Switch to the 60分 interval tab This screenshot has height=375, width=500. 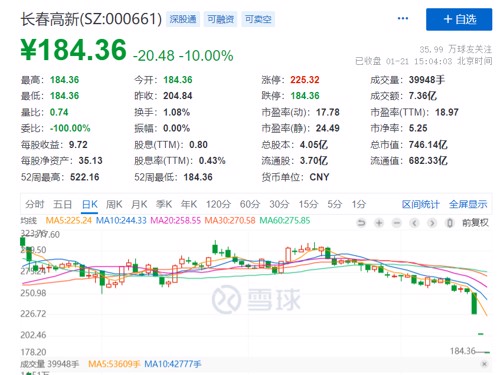[x=250, y=204]
